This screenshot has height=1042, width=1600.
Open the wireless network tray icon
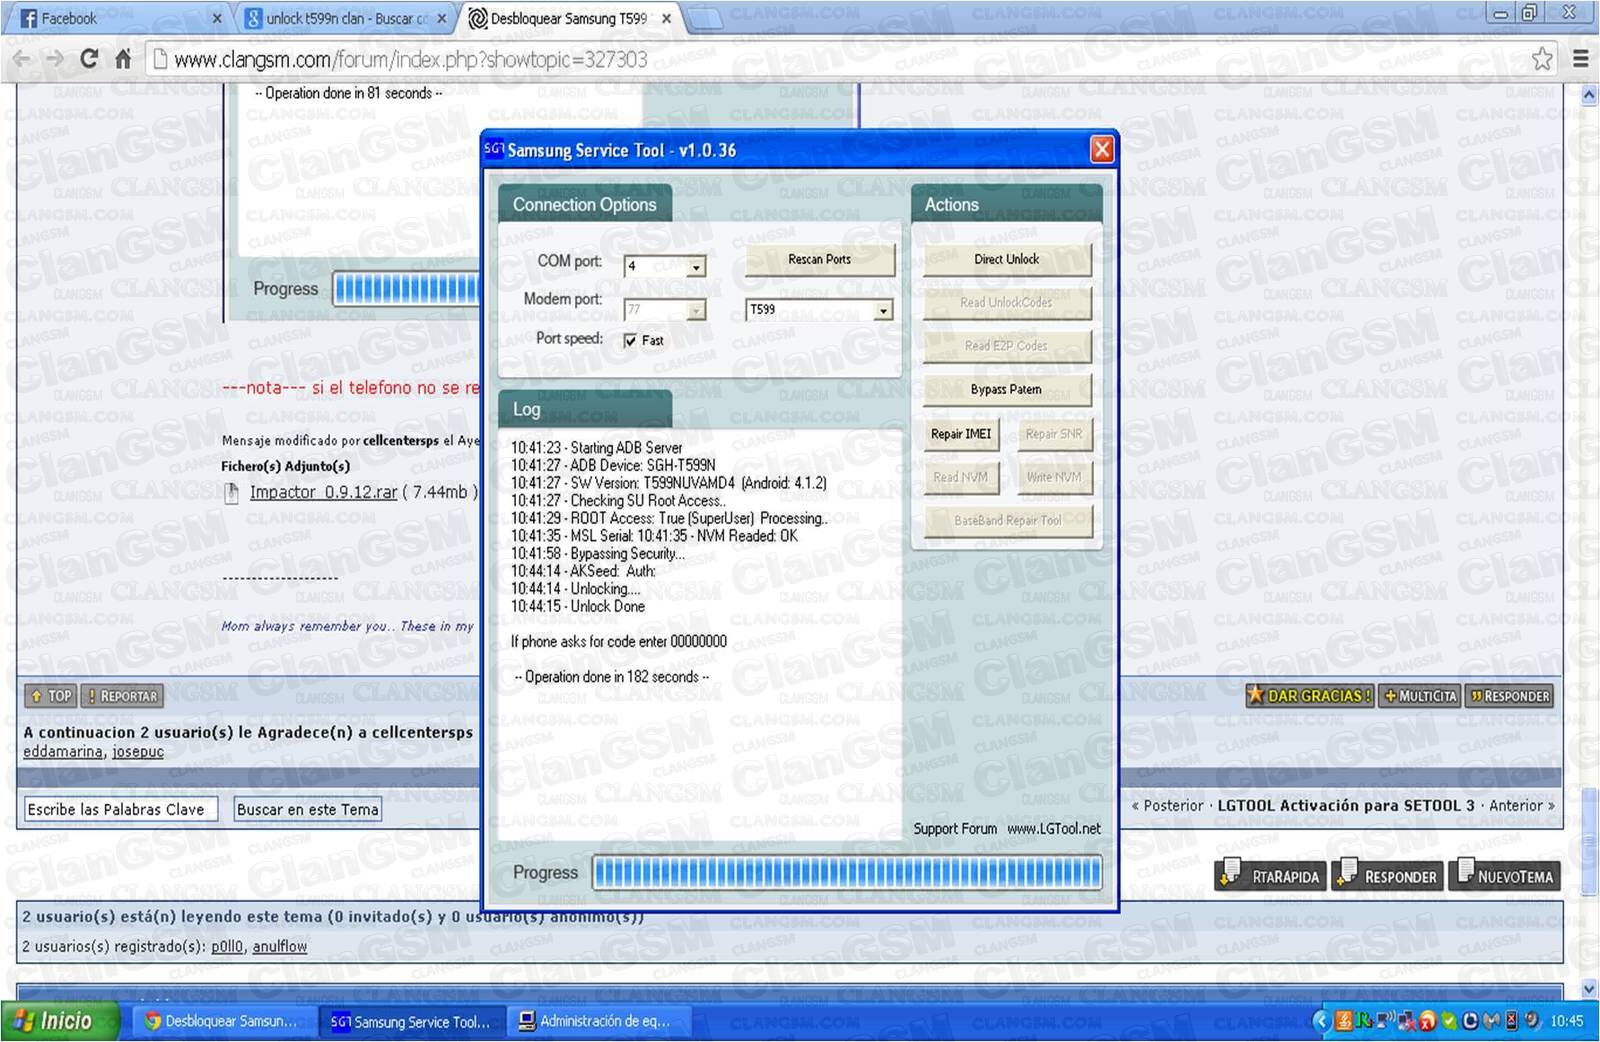1386,1021
